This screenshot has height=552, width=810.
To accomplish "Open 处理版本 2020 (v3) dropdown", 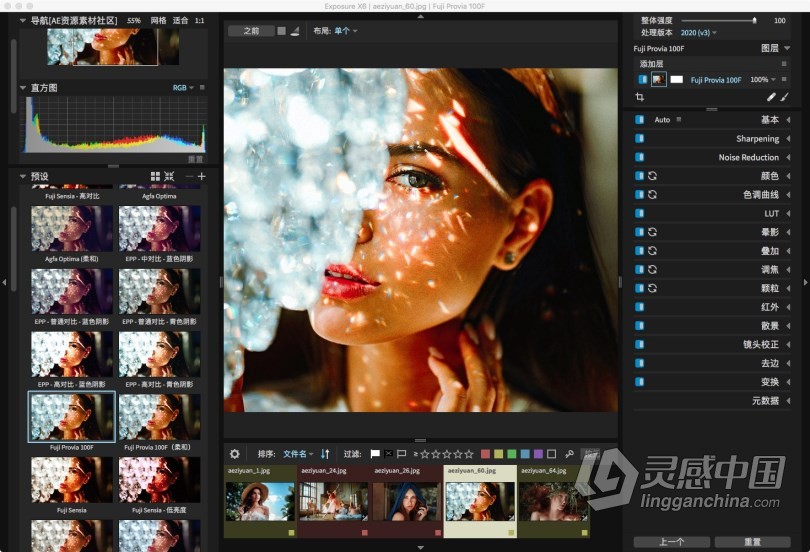I will click(698, 33).
